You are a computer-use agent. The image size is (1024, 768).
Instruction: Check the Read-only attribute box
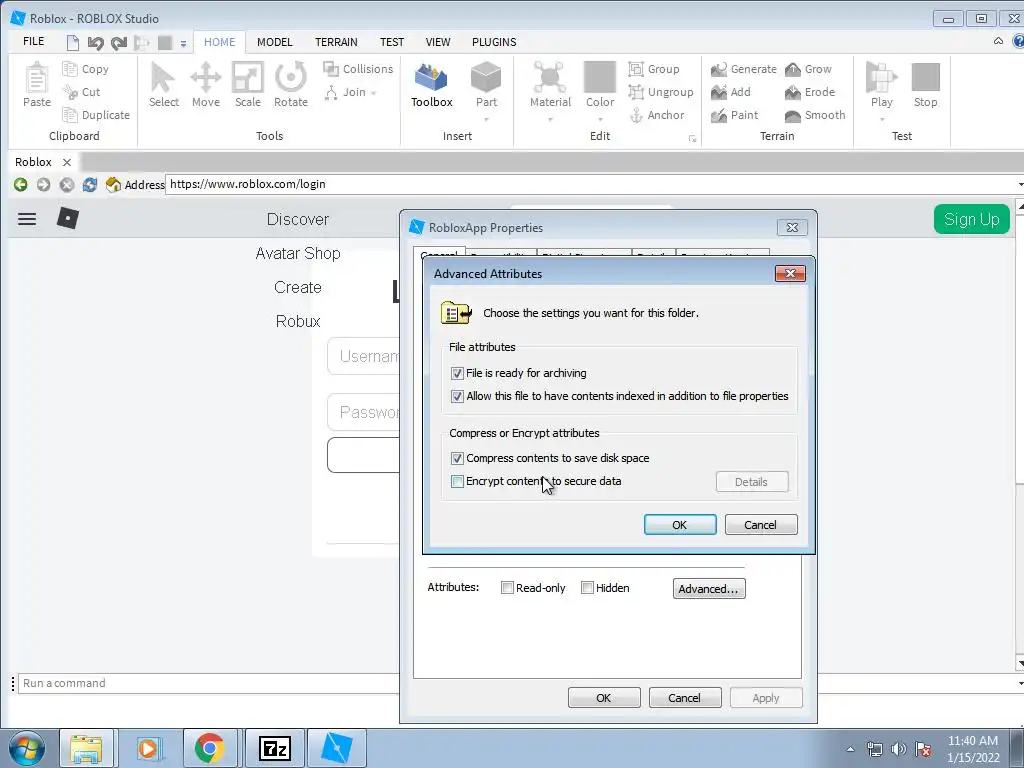tap(507, 588)
